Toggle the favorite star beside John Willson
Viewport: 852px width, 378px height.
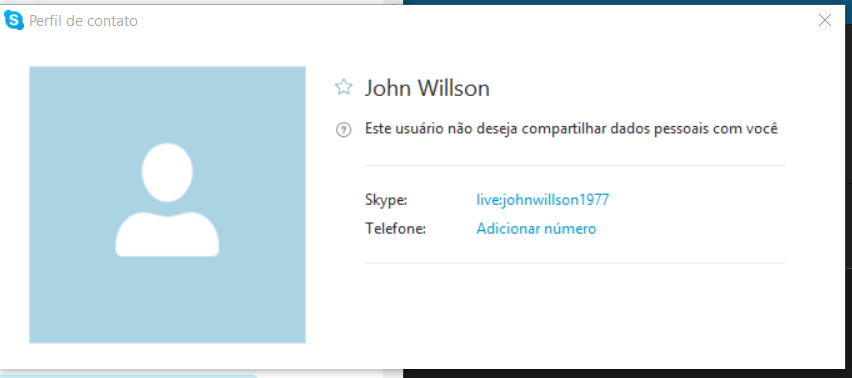(x=343, y=87)
